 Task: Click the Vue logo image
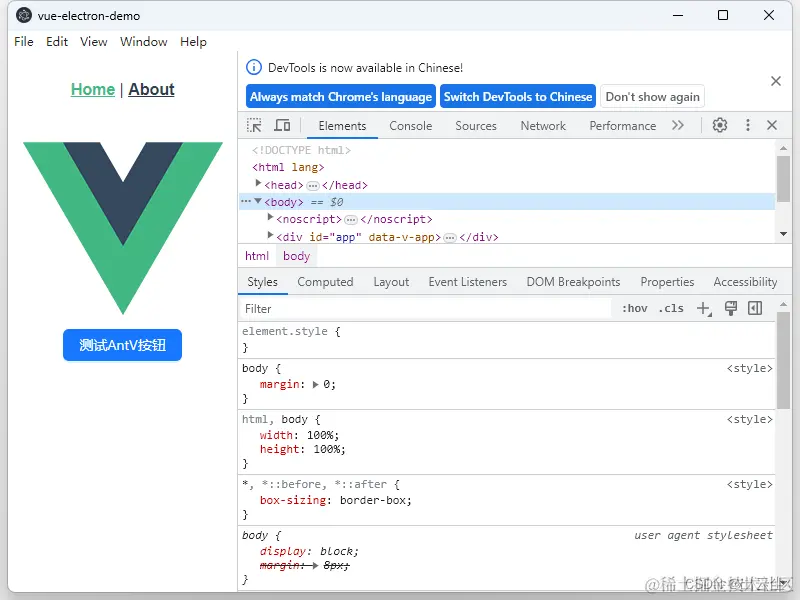tap(123, 228)
